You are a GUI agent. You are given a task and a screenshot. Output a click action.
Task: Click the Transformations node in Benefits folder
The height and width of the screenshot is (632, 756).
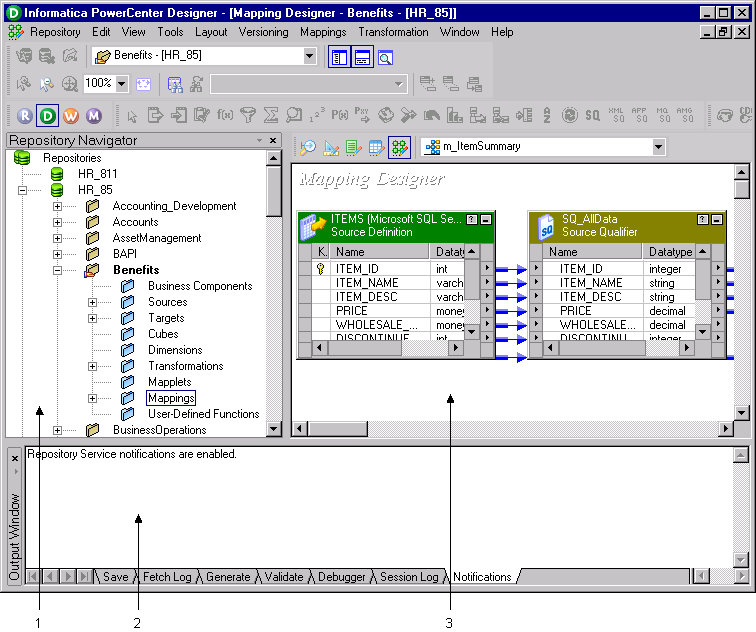coord(185,366)
